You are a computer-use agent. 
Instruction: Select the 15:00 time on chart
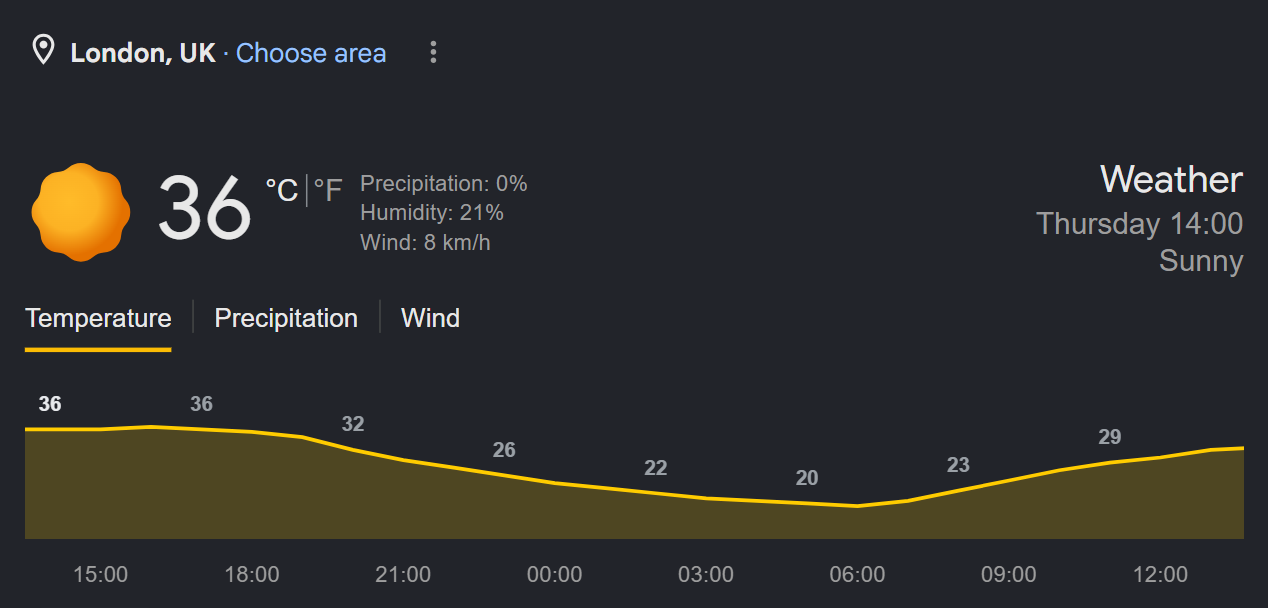pos(100,575)
